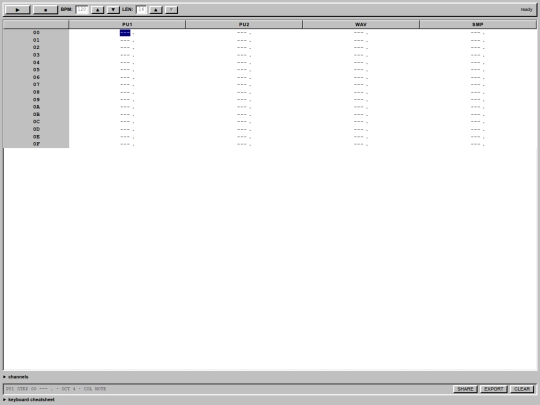The height and width of the screenshot is (405, 540).
Task: Select the PU2 note cell in row 06
Action: 242,77
